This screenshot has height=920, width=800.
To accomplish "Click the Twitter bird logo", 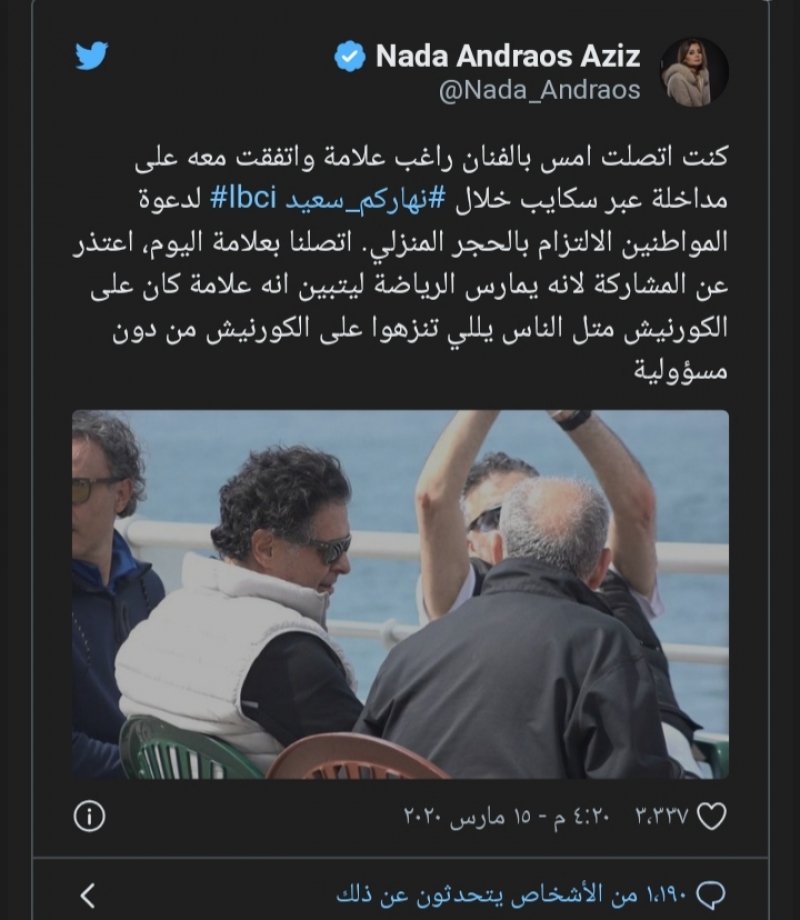I will click(92, 56).
